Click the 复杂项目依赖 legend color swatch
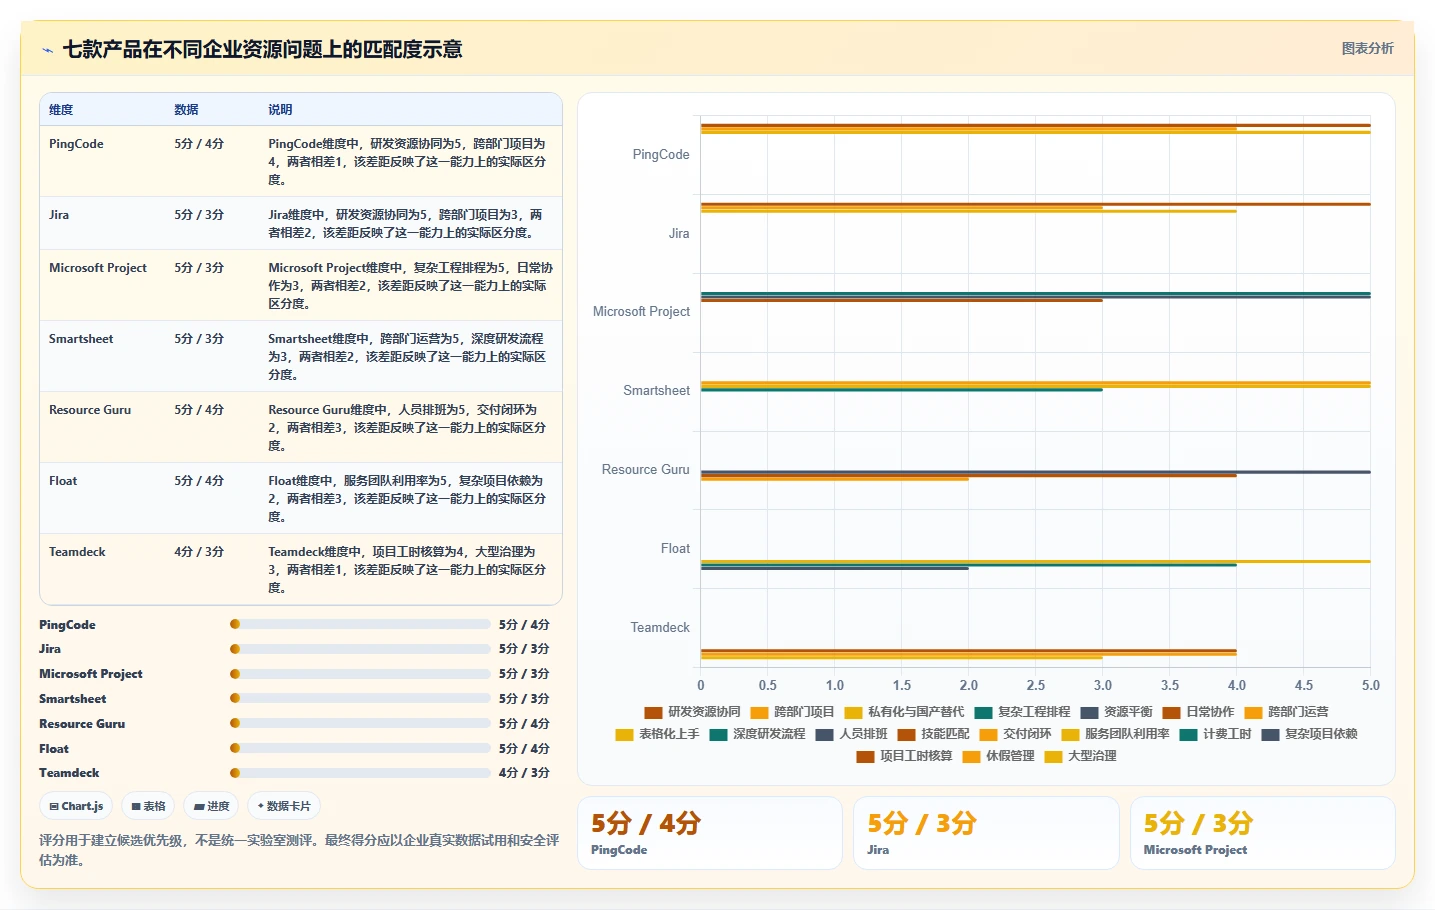Viewport: 1435px width, 910px height. (1270, 735)
